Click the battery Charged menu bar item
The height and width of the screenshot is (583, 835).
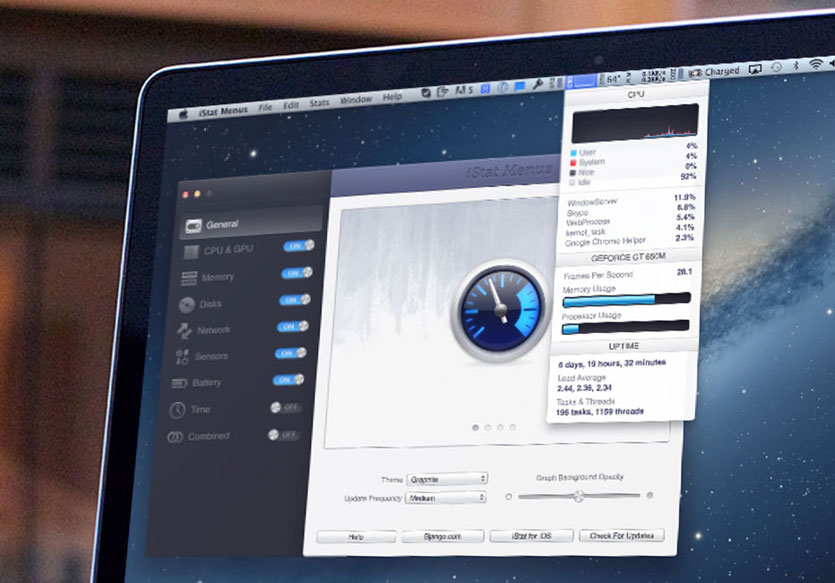click(714, 72)
